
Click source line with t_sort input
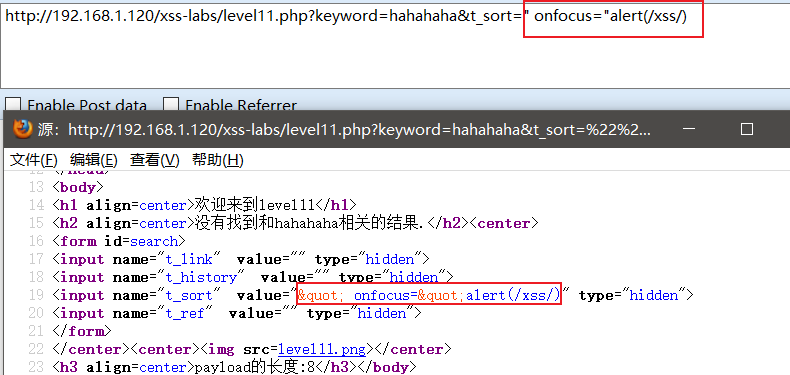[373, 295]
